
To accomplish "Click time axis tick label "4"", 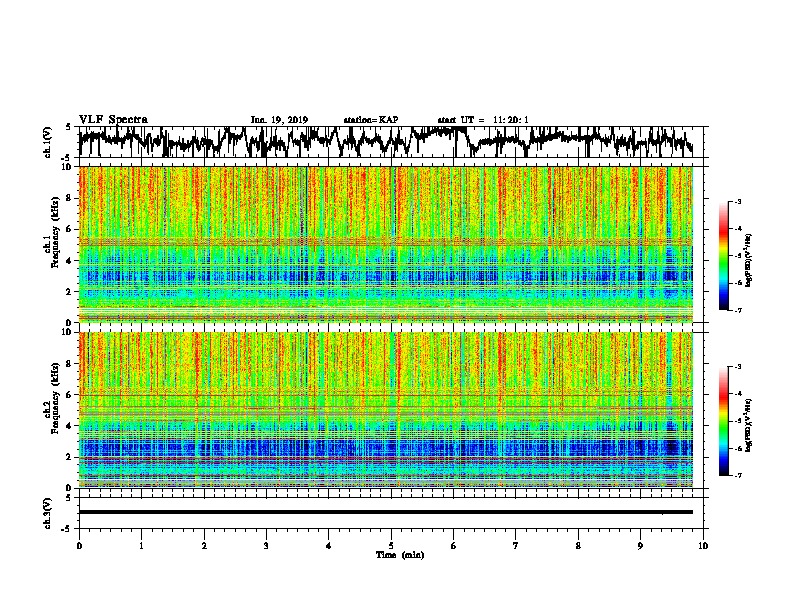I will [329, 546].
